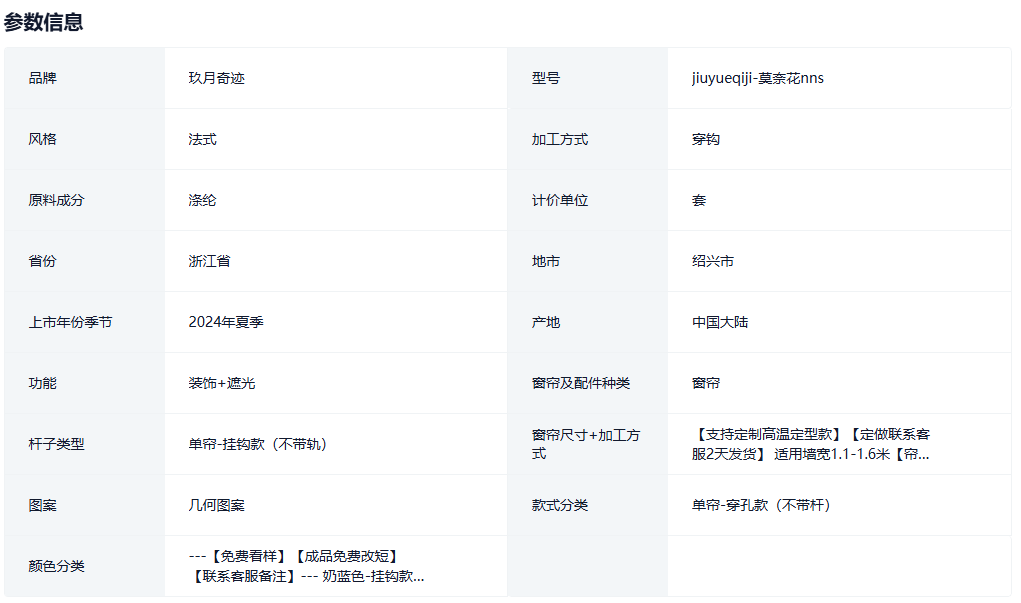Click the 参数信息 section heading

click(43, 22)
